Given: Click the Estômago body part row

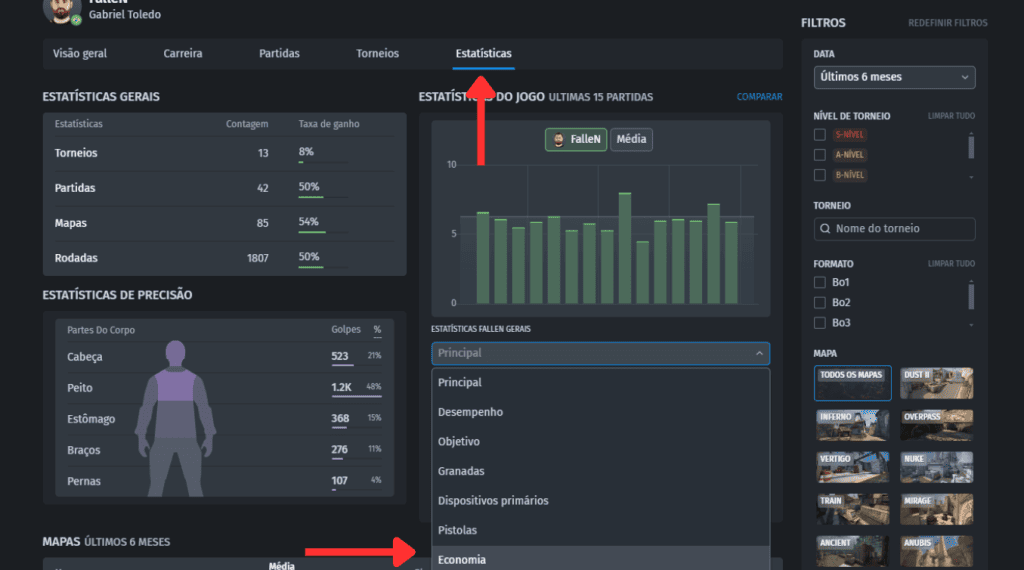Looking at the screenshot, I should 224,419.
